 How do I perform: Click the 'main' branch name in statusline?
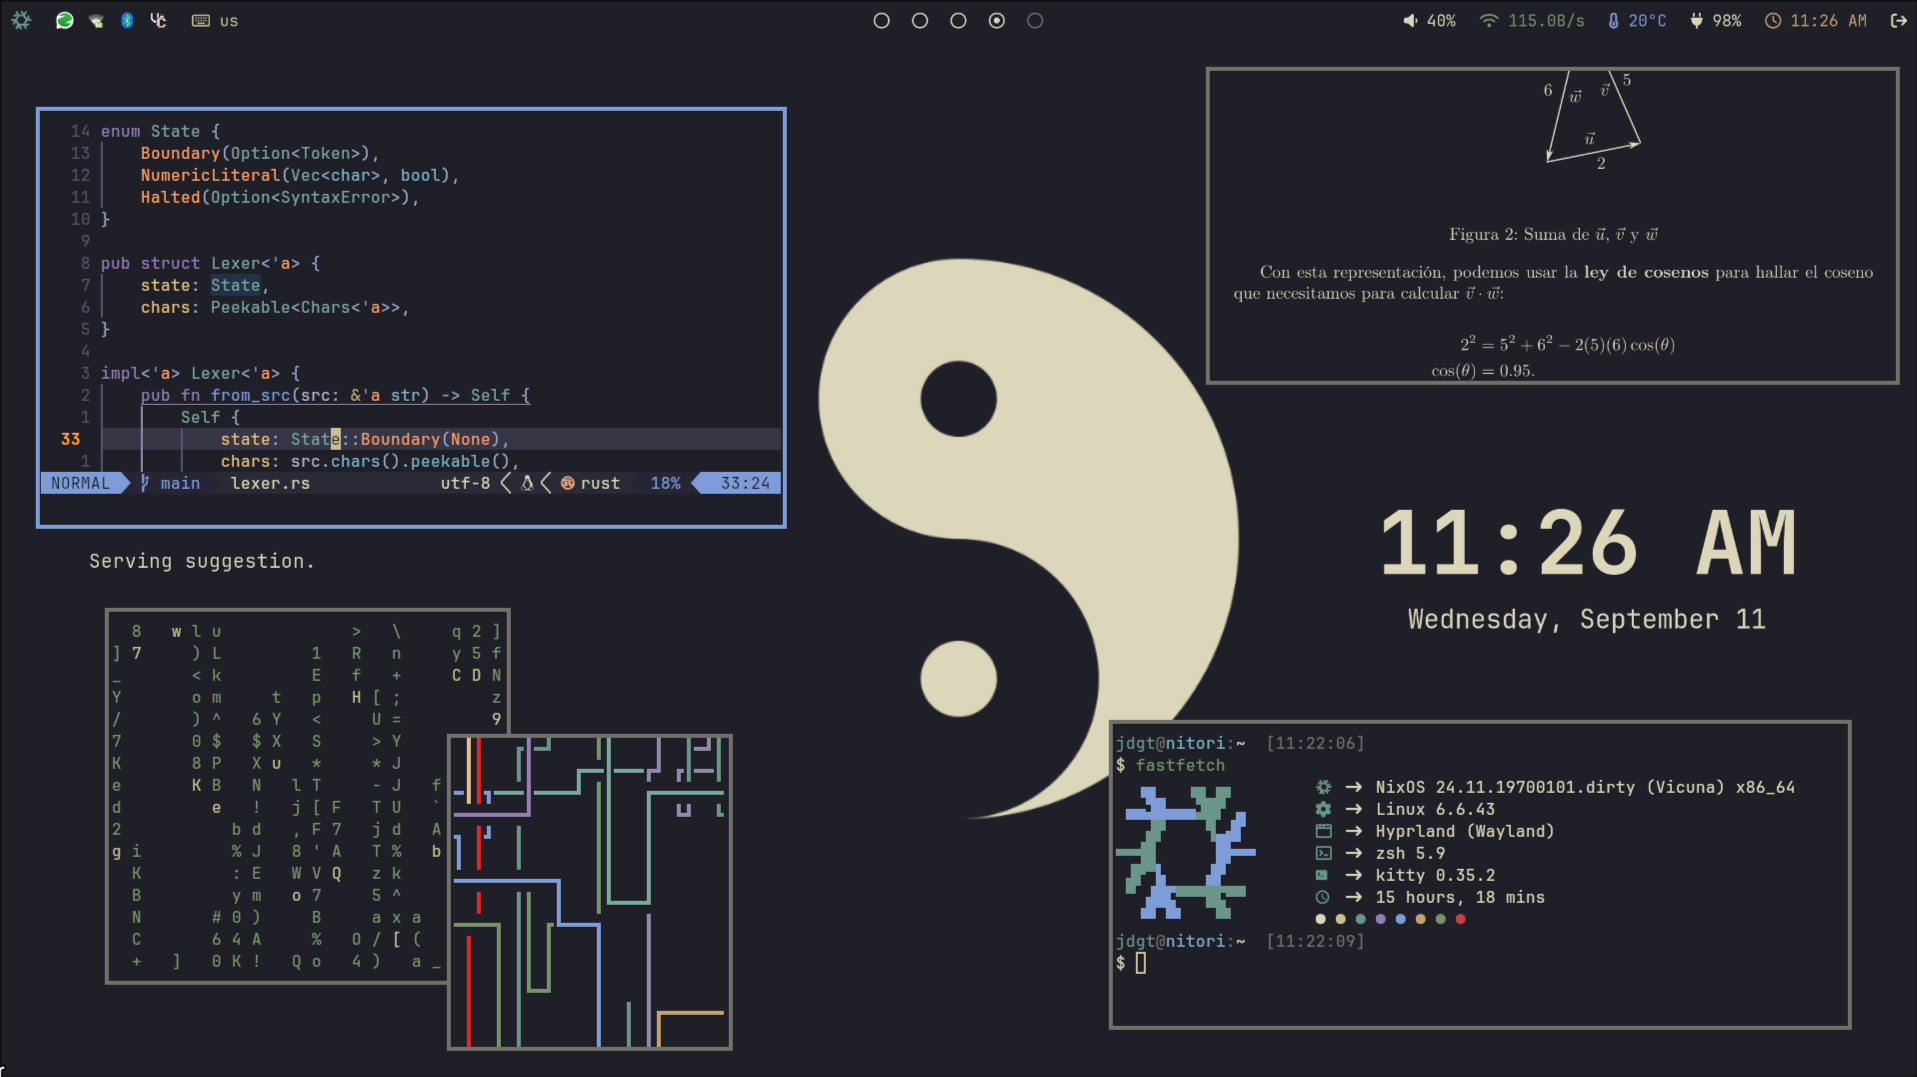[180, 483]
